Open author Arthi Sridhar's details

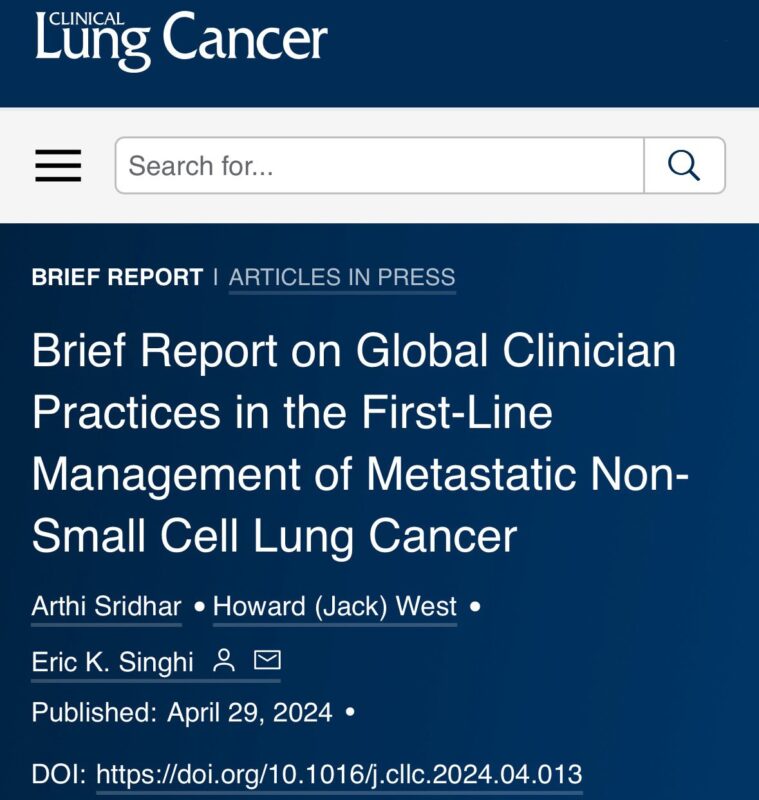pos(106,606)
